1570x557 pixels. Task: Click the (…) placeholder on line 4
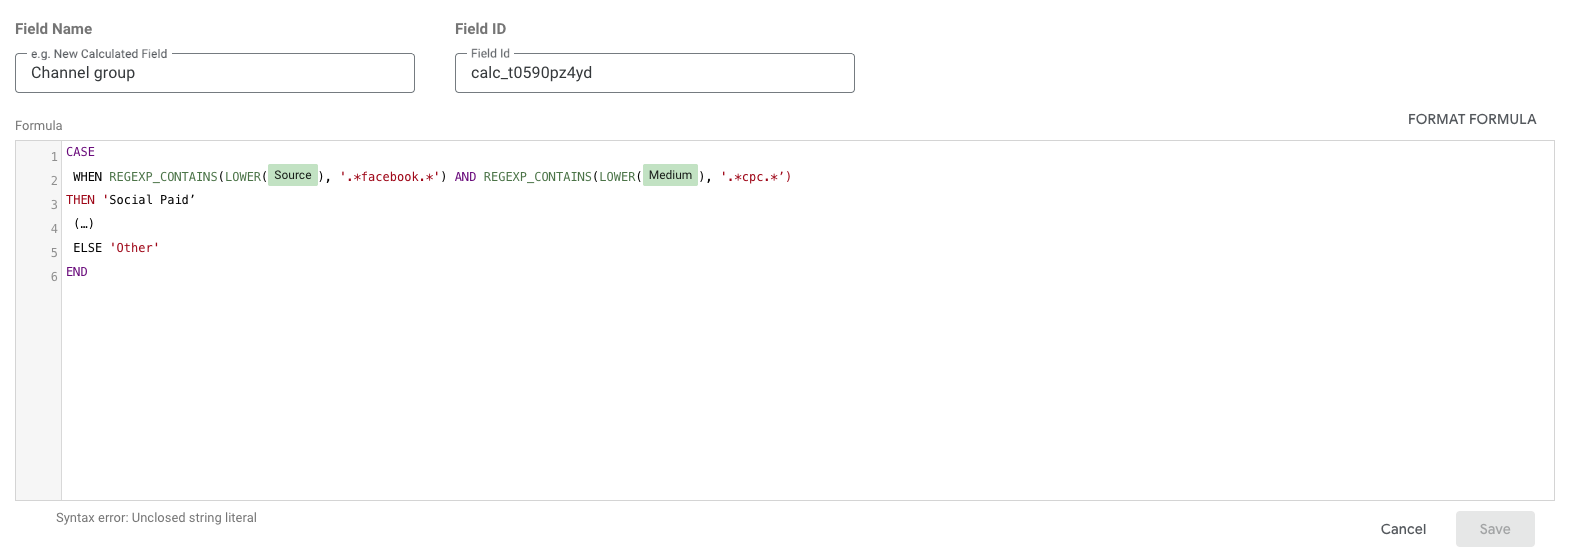(x=84, y=224)
